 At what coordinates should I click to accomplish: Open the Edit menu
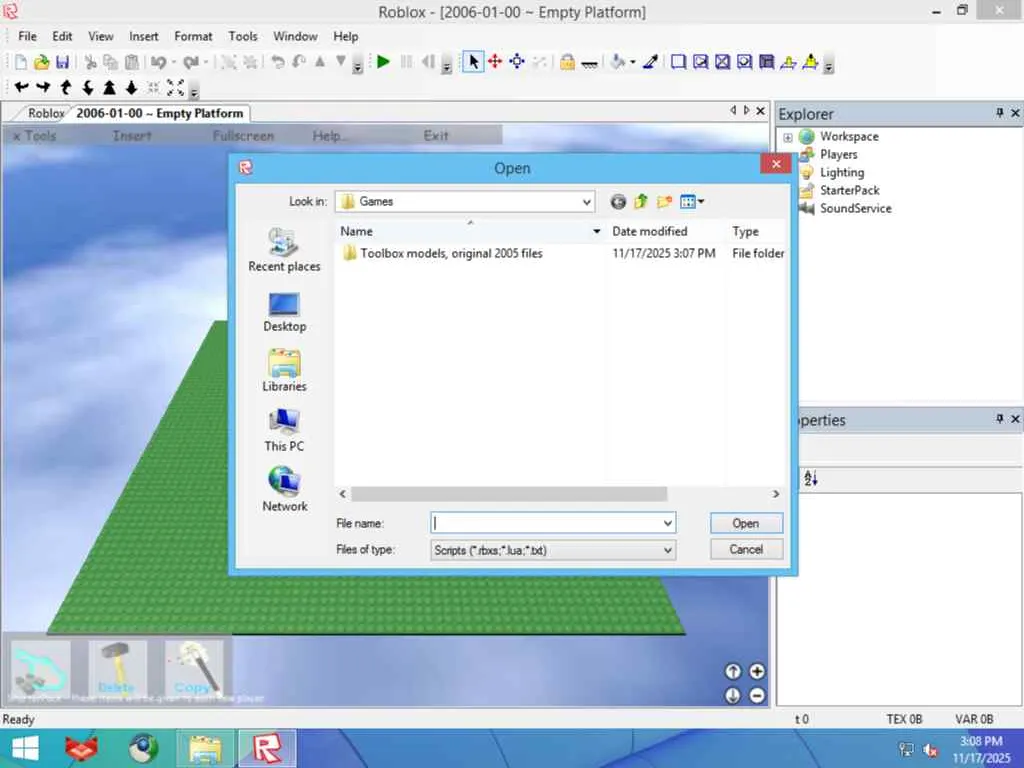tap(62, 37)
